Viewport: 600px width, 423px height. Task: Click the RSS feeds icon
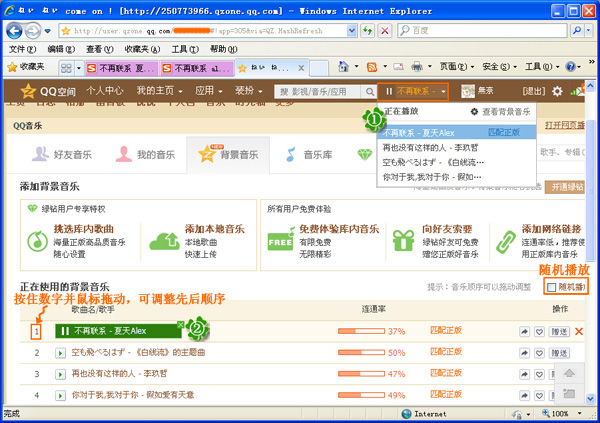[372, 67]
